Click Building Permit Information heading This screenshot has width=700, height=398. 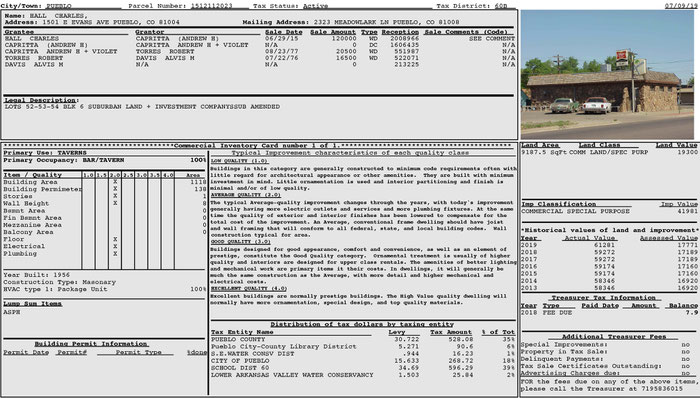point(91,344)
